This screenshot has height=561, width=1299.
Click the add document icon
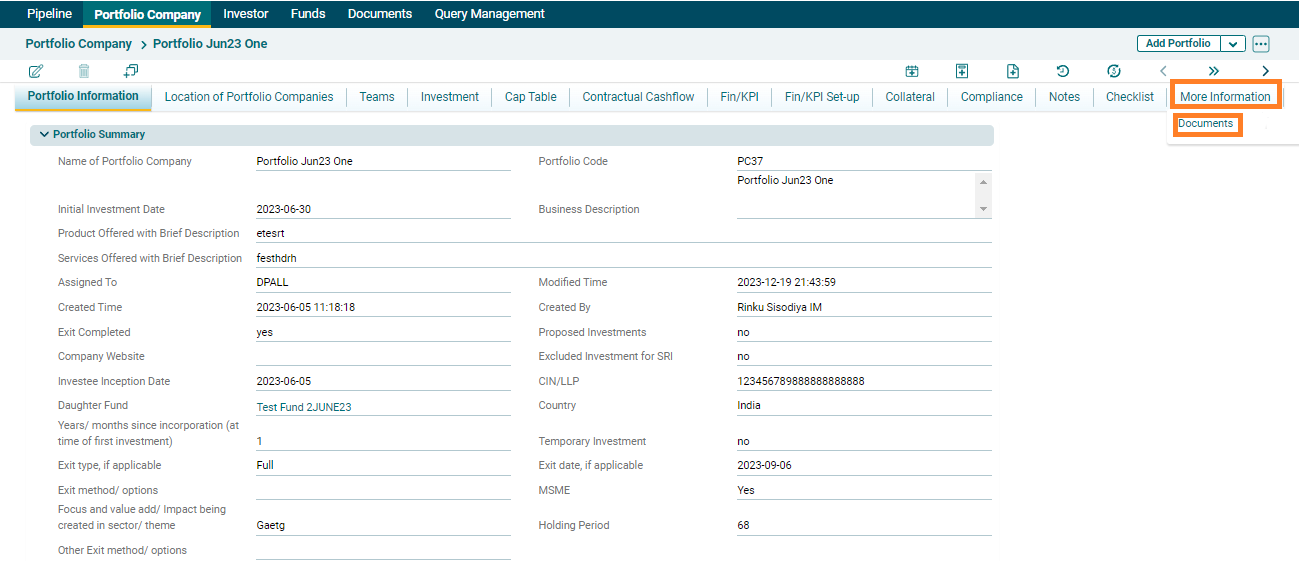pyautogui.click(x=1013, y=71)
